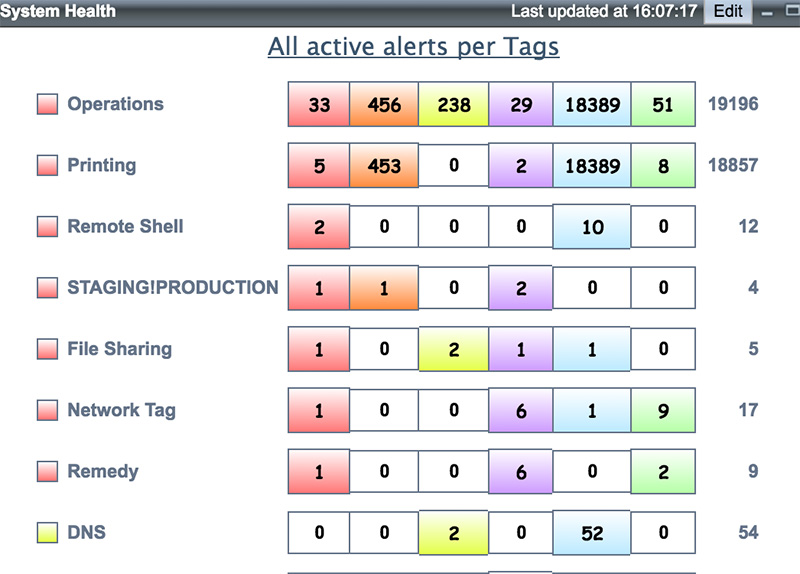Screen dimensions: 800x574
Task: Click the blue 18389 cell in Printing row
Action: pos(592,165)
